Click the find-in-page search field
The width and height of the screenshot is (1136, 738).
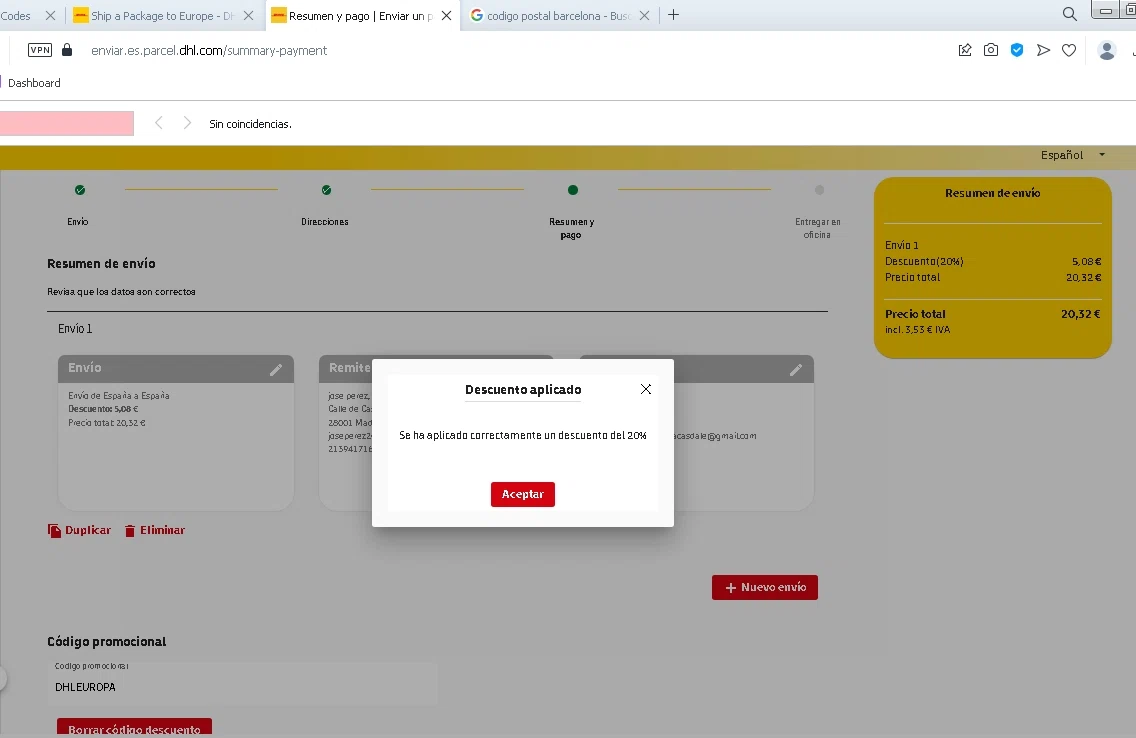tap(67, 123)
